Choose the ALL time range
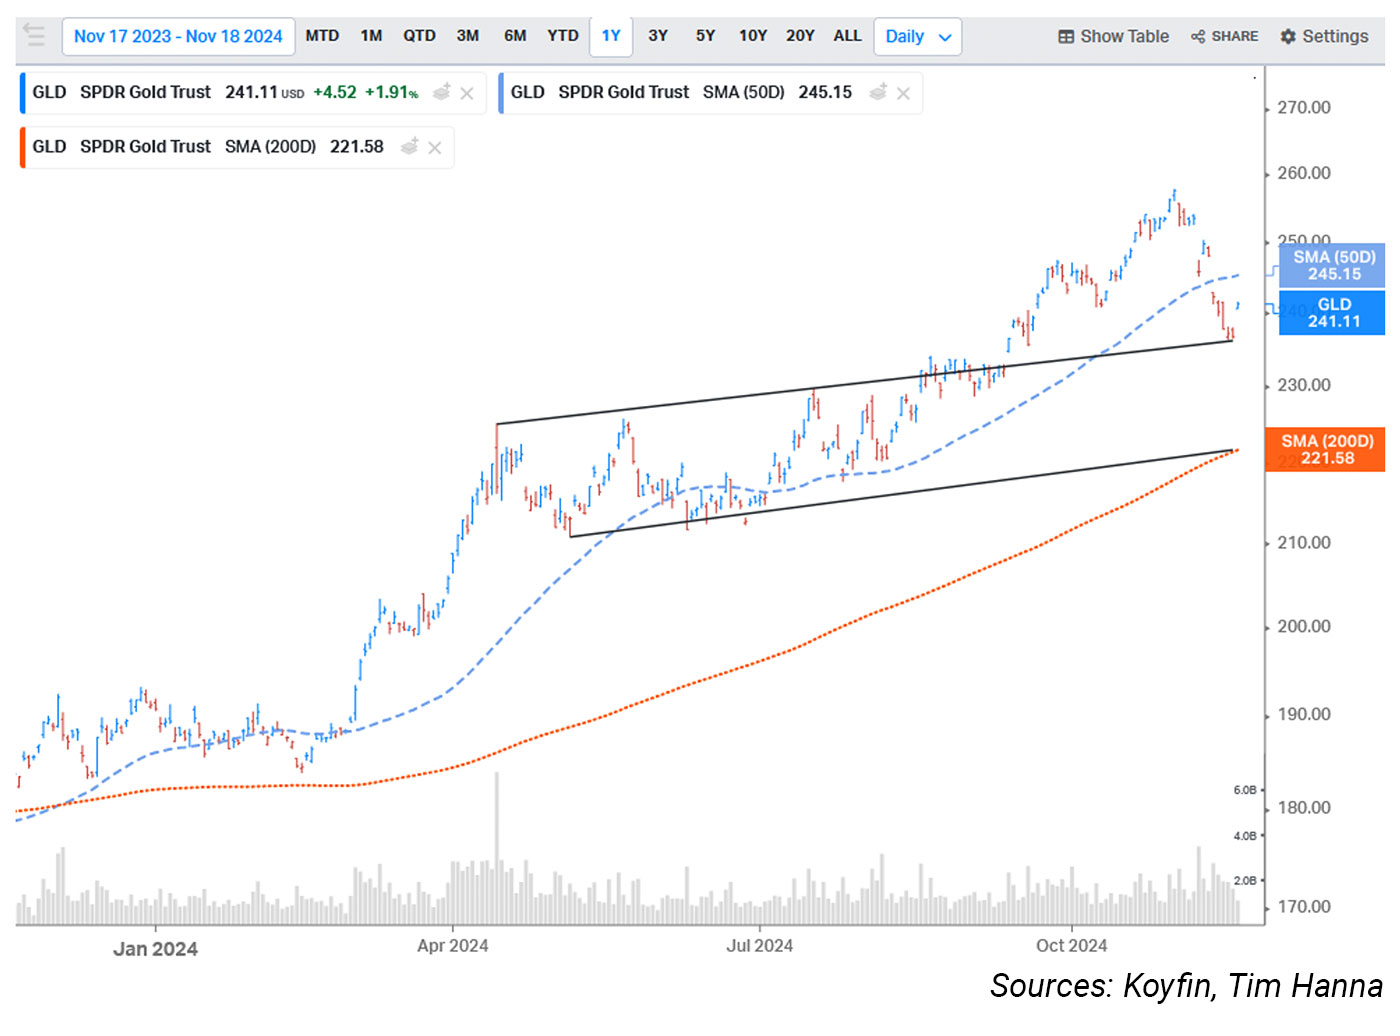1400x1036 pixels. (847, 36)
